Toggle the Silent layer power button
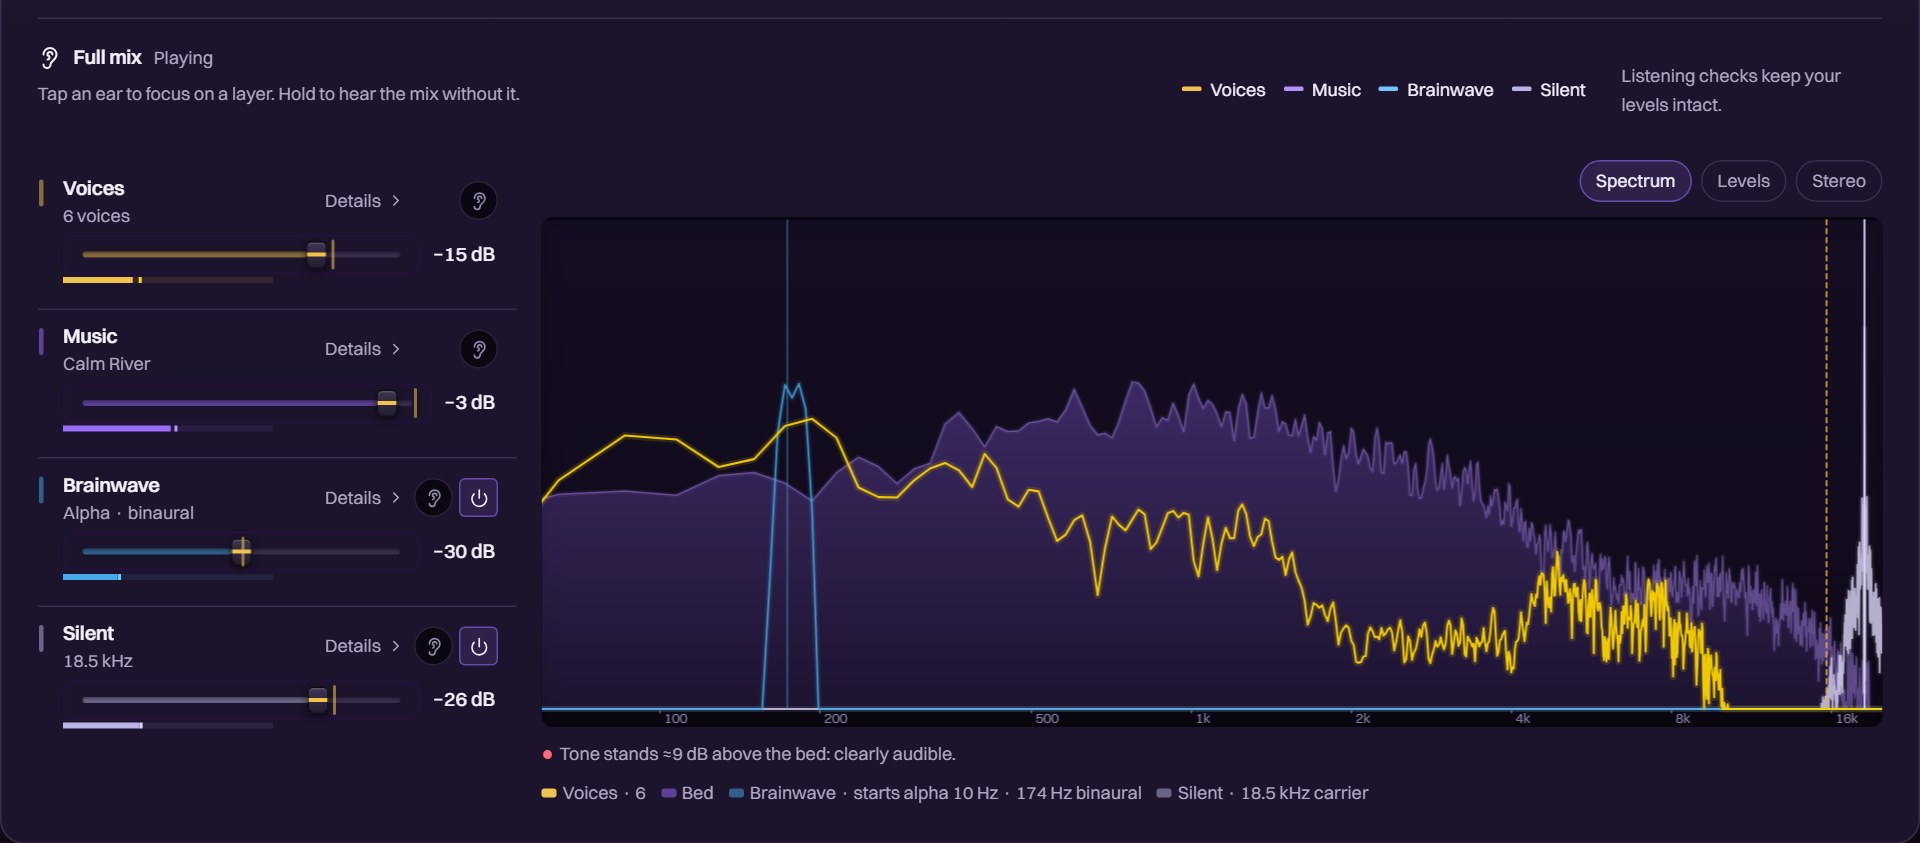This screenshot has width=1920, height=843. coord(478,646)
